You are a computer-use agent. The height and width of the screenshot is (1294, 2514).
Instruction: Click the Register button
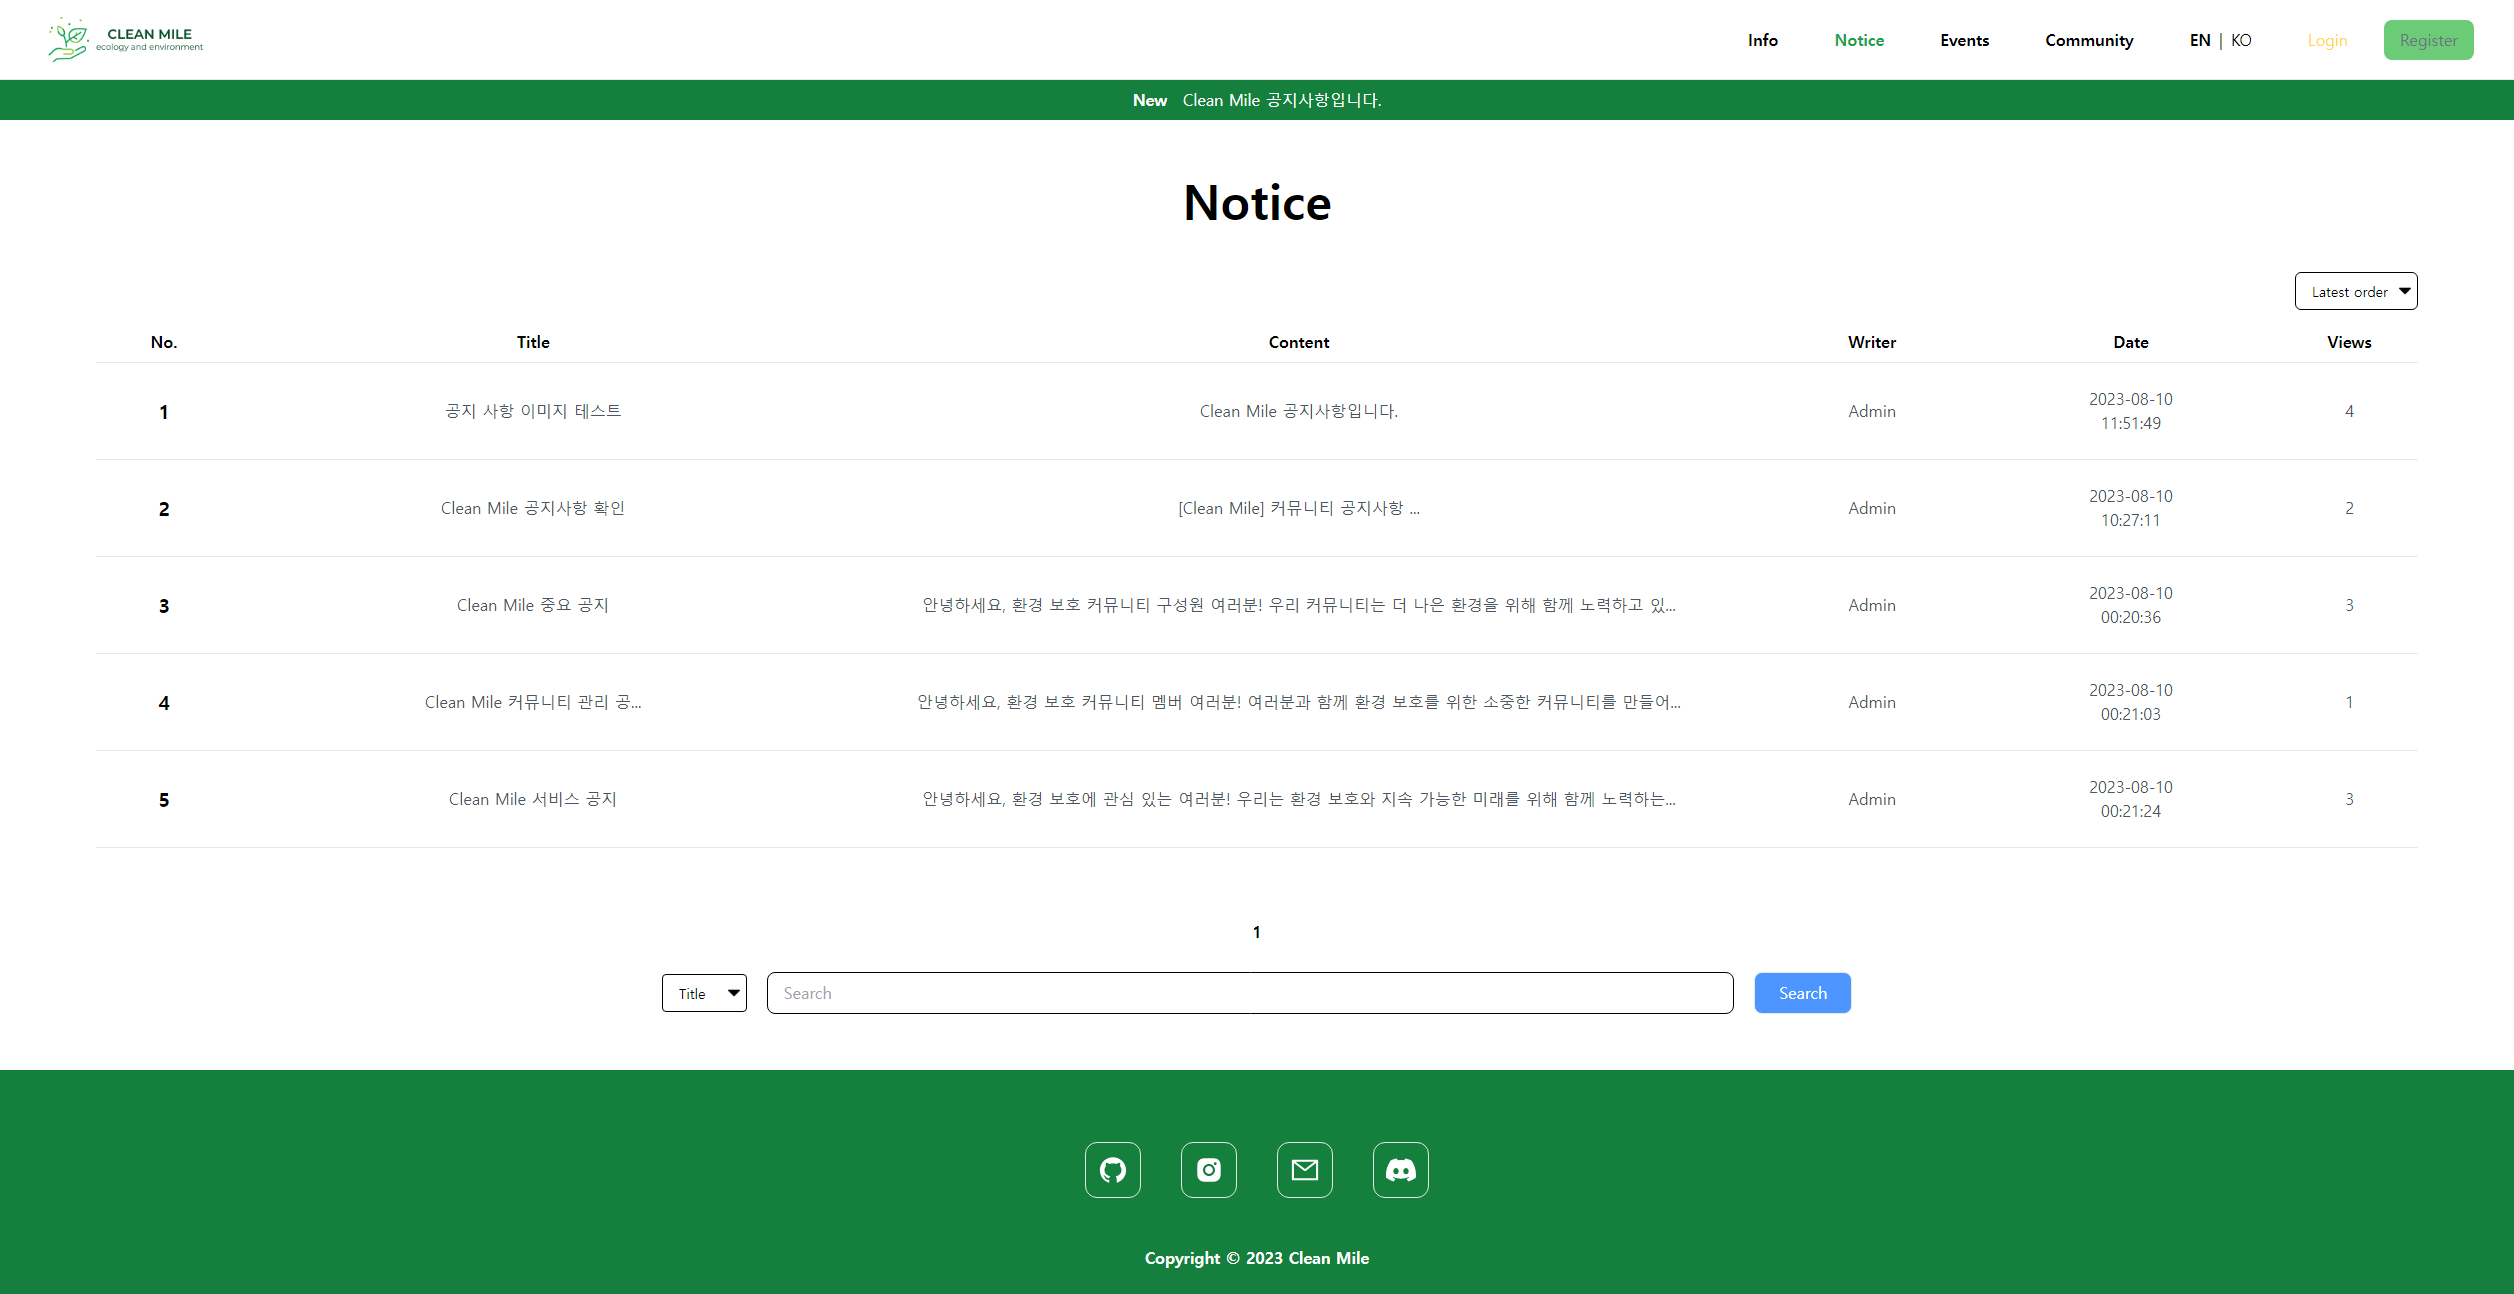[x=2428, y=40]
